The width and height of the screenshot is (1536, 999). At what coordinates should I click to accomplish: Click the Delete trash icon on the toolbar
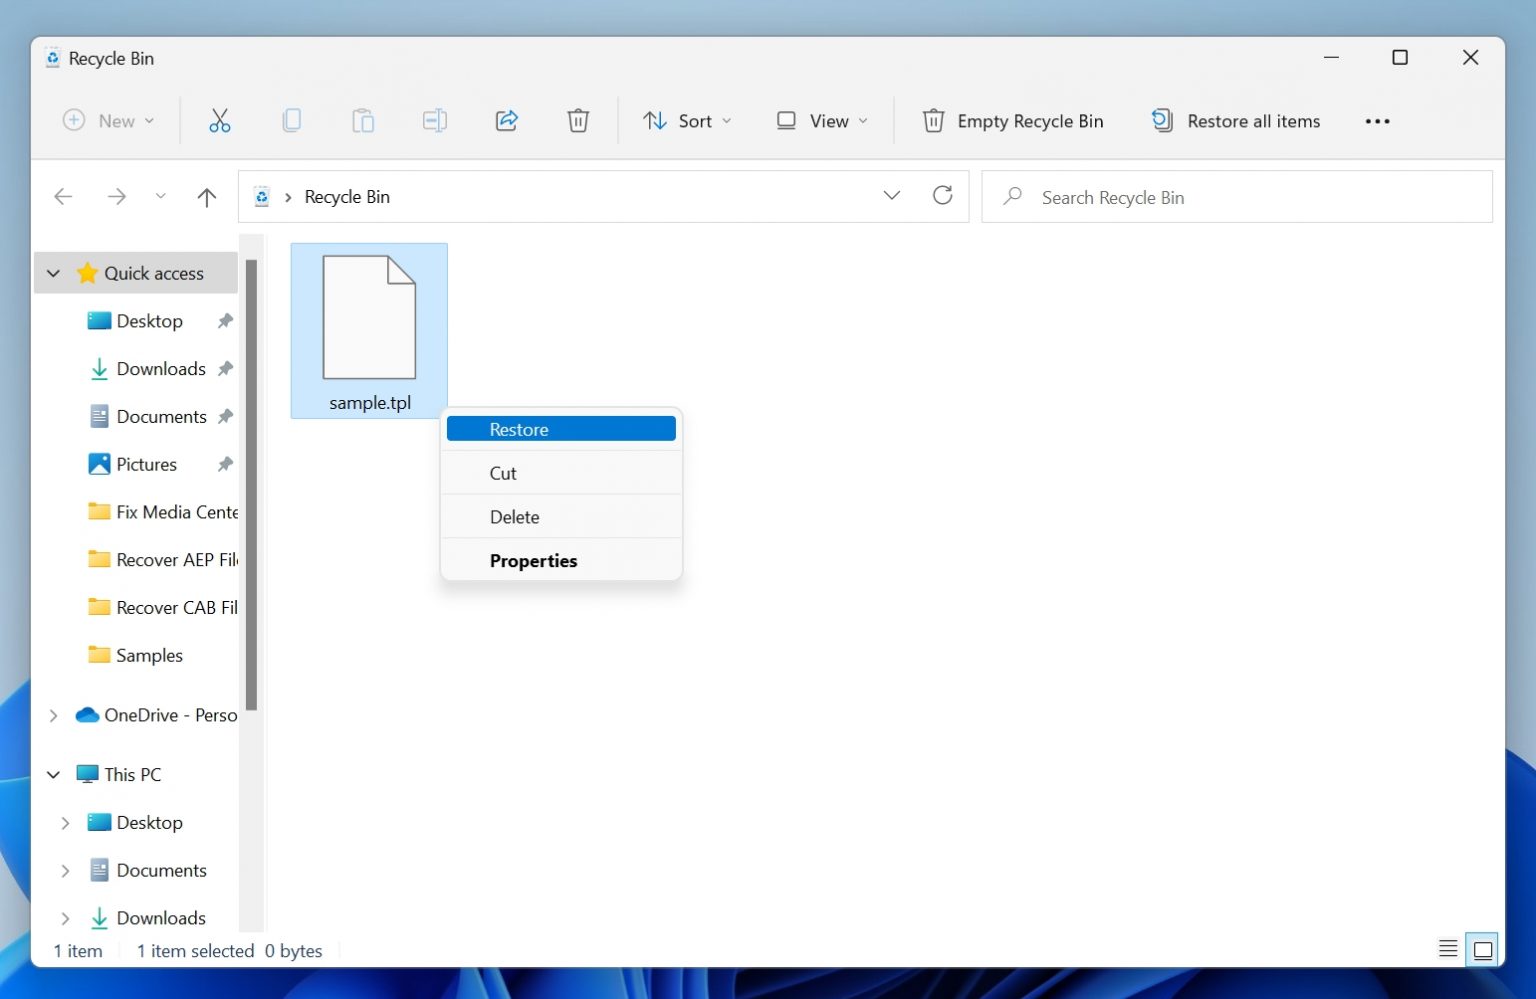pos(578,120)
